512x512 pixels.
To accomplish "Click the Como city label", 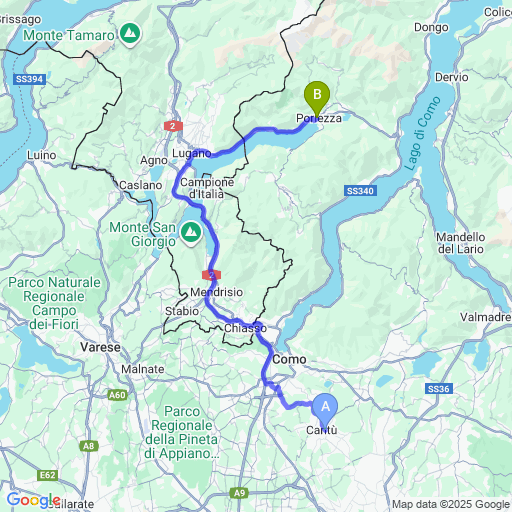I will tap(289, 359).
